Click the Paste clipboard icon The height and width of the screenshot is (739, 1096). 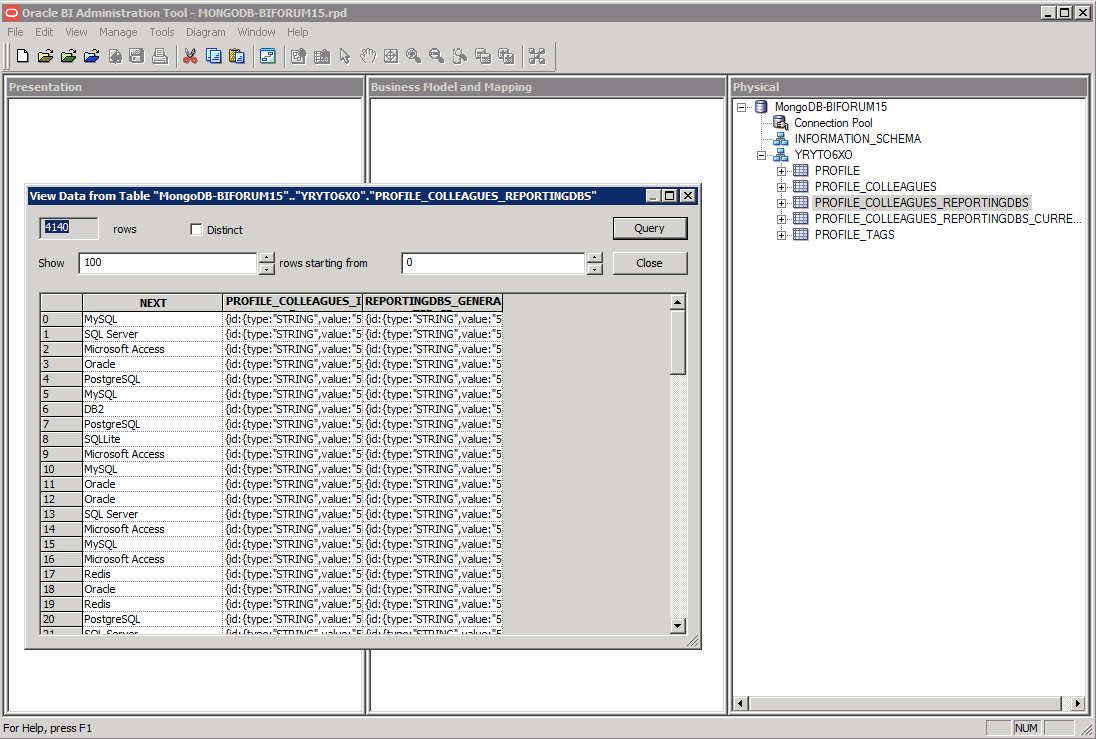[x=236, y=56]
